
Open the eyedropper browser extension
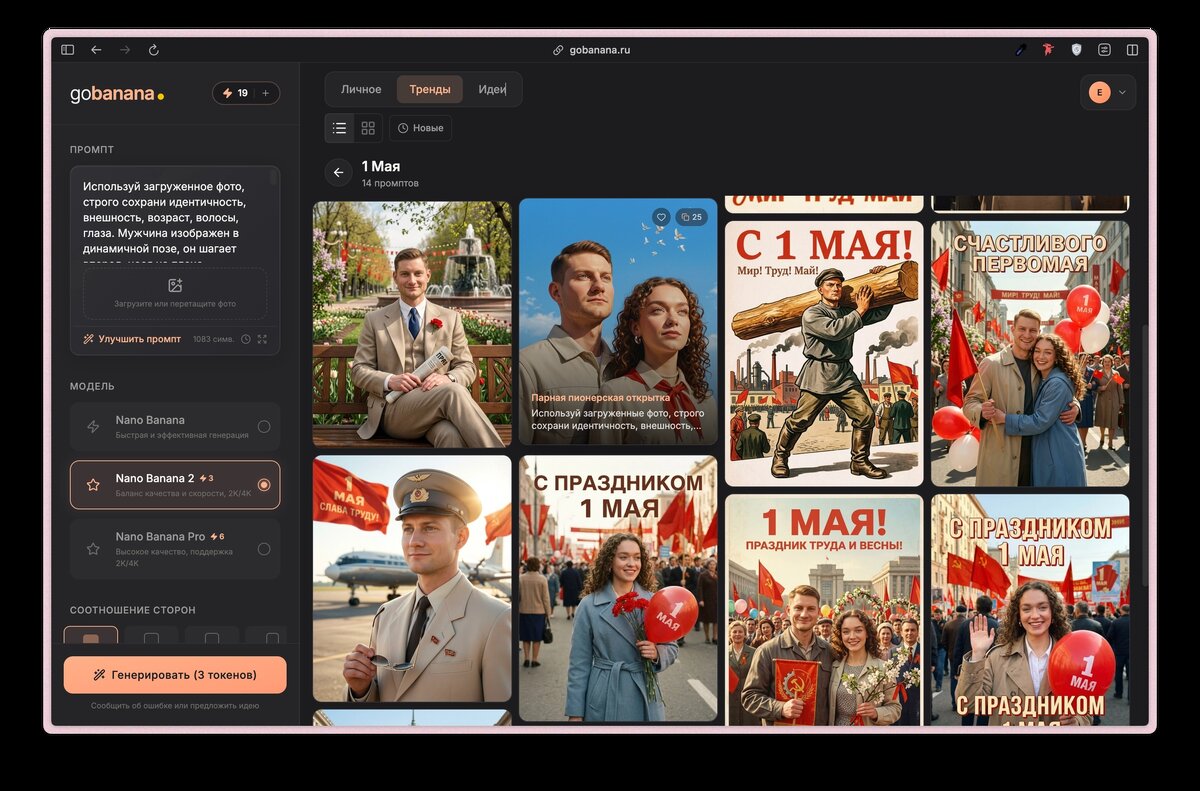coord(1021,49)
